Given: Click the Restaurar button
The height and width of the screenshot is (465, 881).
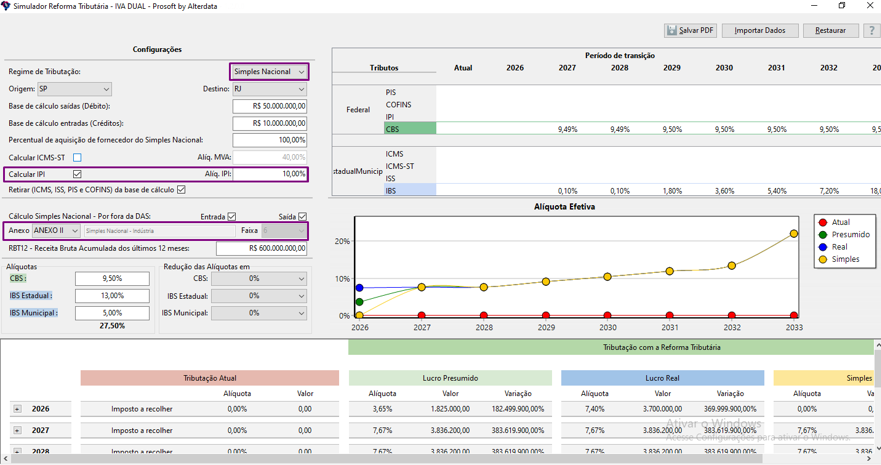Looking at the screenshot, I should pos(830,31).
